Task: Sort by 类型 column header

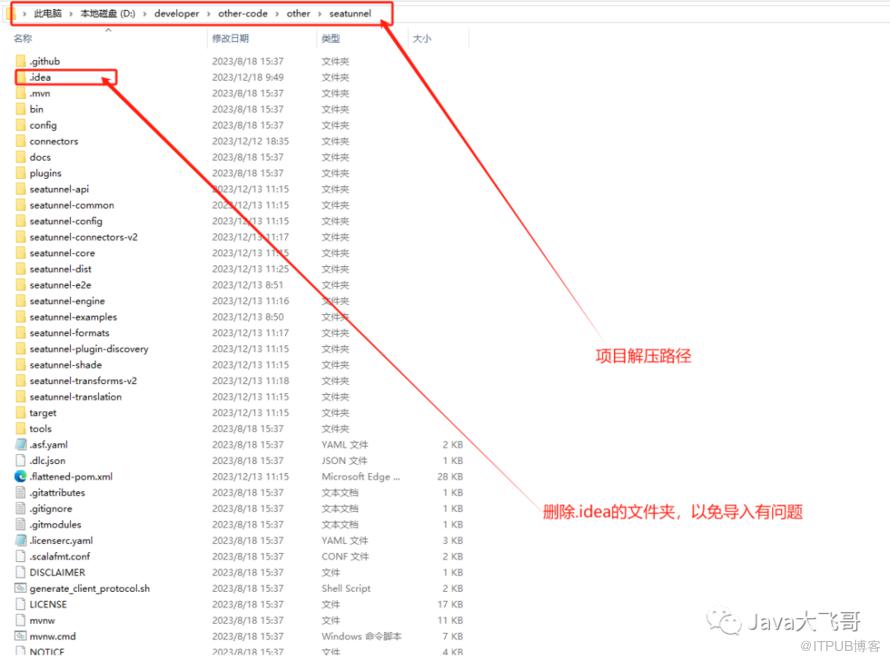Action: [x=330, y=39]
